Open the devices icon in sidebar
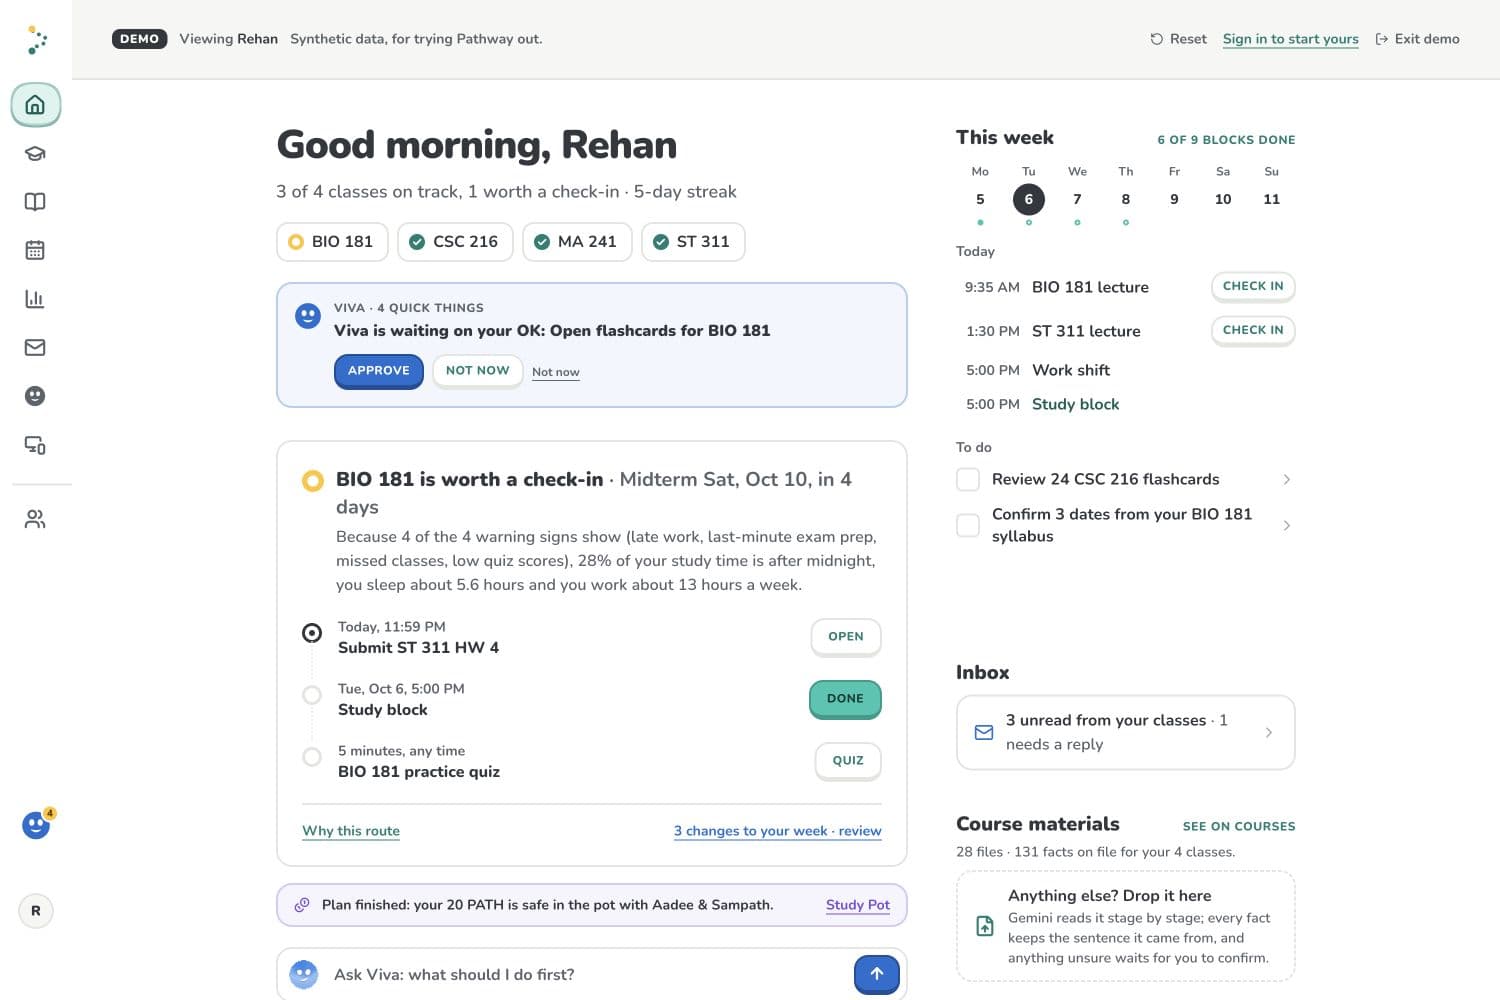This screenshot has width=1500, height=1000. pyautogui.click(x=35, y=445)
